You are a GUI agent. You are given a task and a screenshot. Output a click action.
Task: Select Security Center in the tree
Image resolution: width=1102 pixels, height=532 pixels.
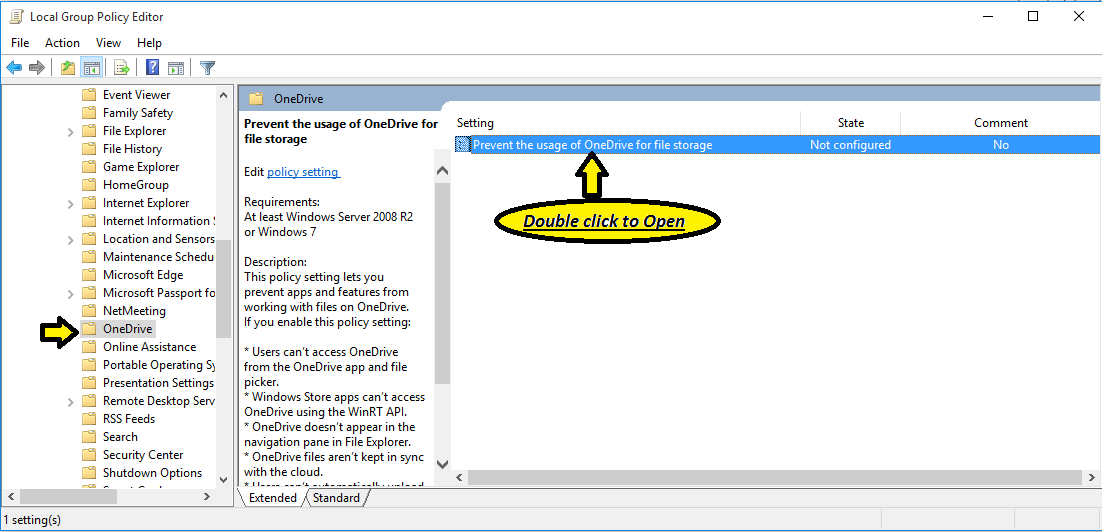(x=143, y=455)
